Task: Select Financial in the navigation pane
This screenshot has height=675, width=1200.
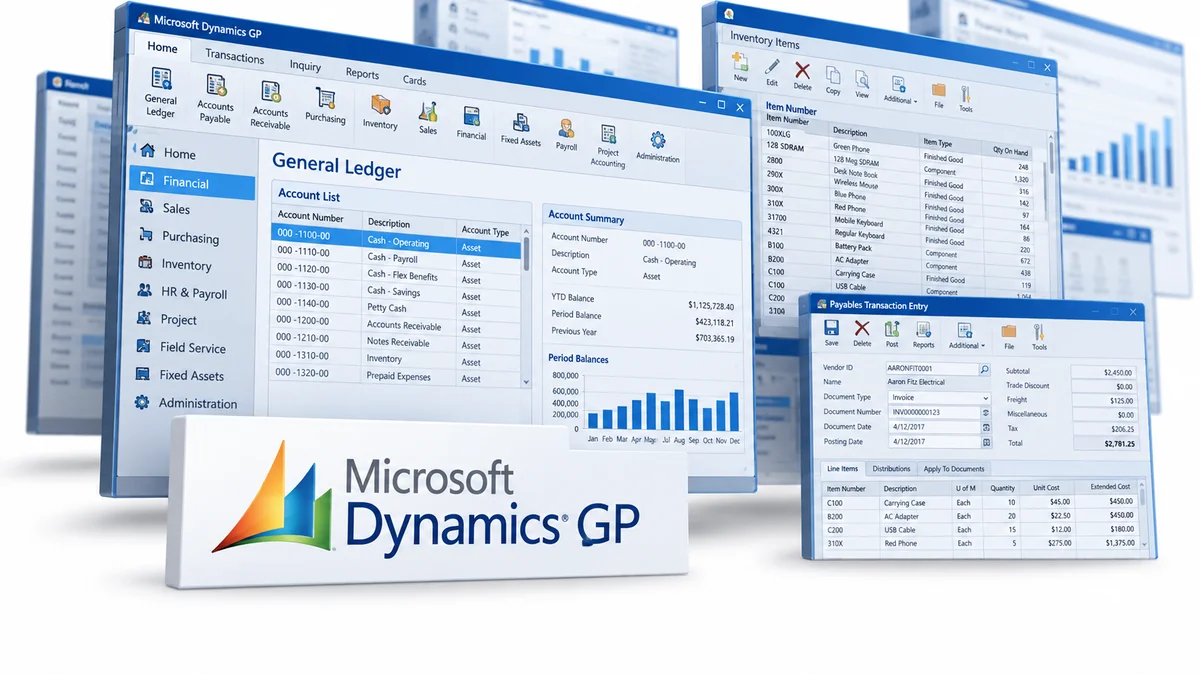Action: tap(192, 182)
